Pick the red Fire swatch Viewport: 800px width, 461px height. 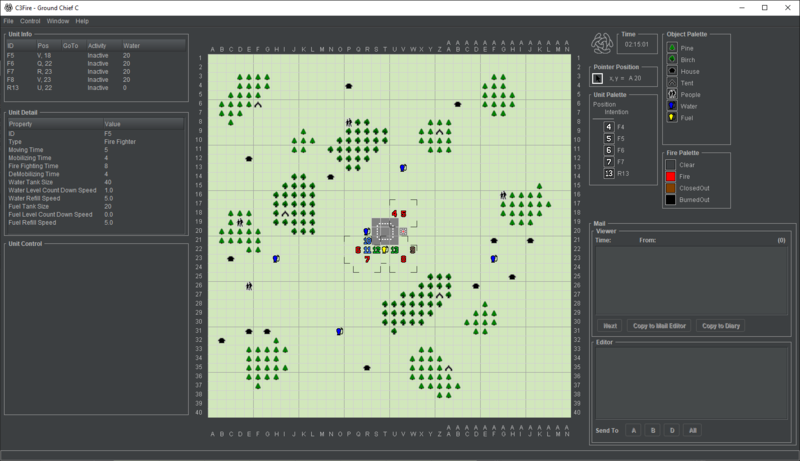(x=672, y=176)
